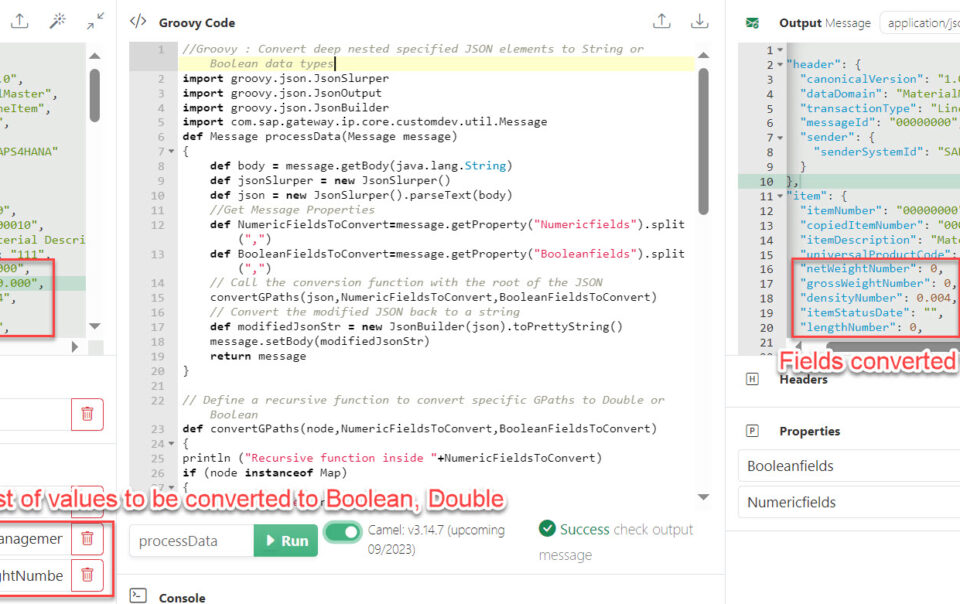
Task: Click the Headers section label
Action: coord(803,379)
